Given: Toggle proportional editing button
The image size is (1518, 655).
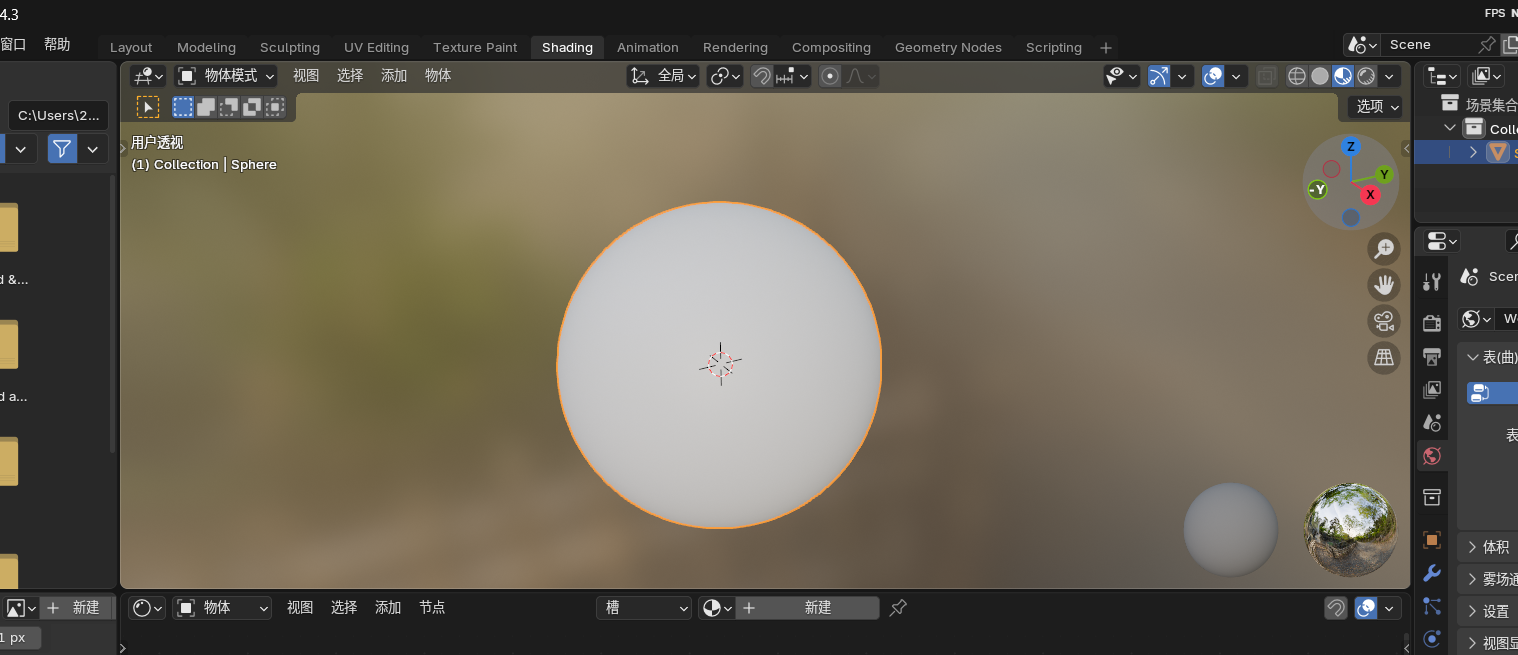Looking at the screenshot, I should [829, 76].
